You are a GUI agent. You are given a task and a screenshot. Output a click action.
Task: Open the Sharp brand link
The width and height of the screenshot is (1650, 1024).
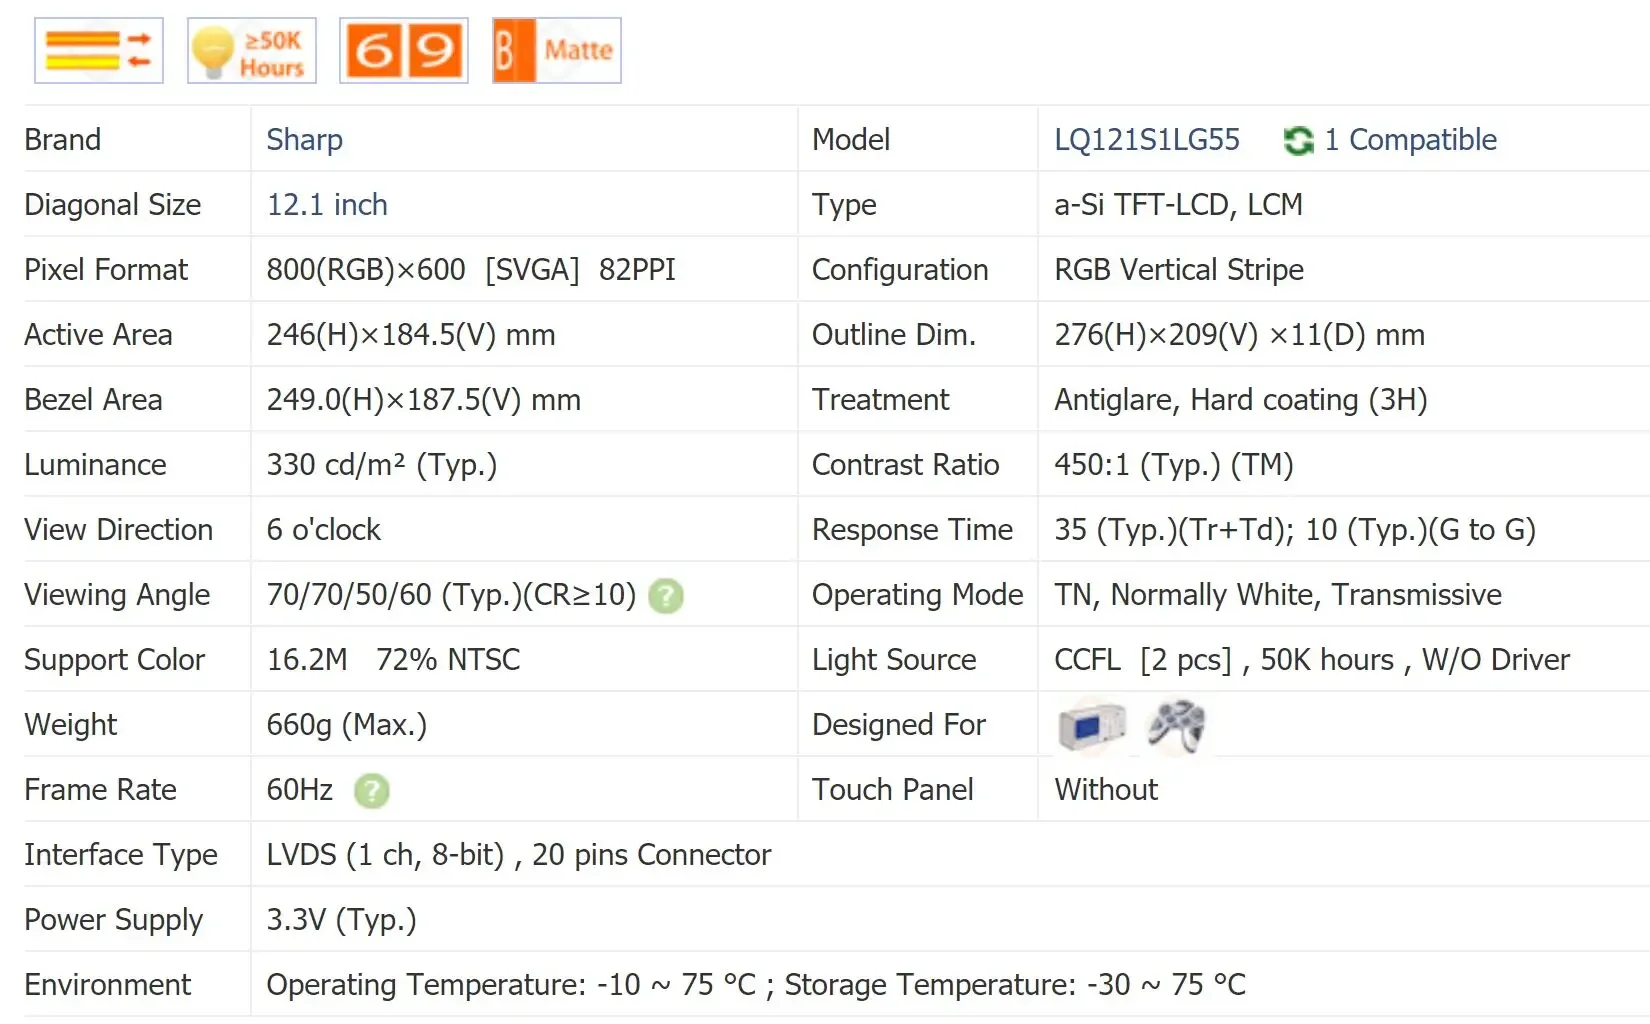point(304,140)
